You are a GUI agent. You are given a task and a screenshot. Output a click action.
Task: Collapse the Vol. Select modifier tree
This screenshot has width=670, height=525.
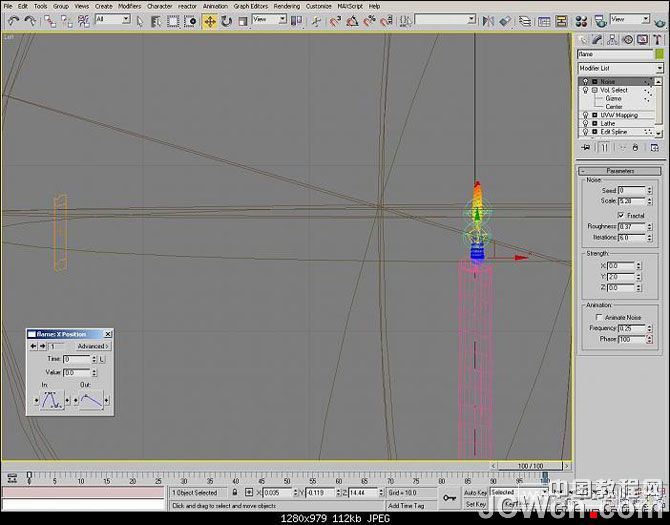pos(594,90)
